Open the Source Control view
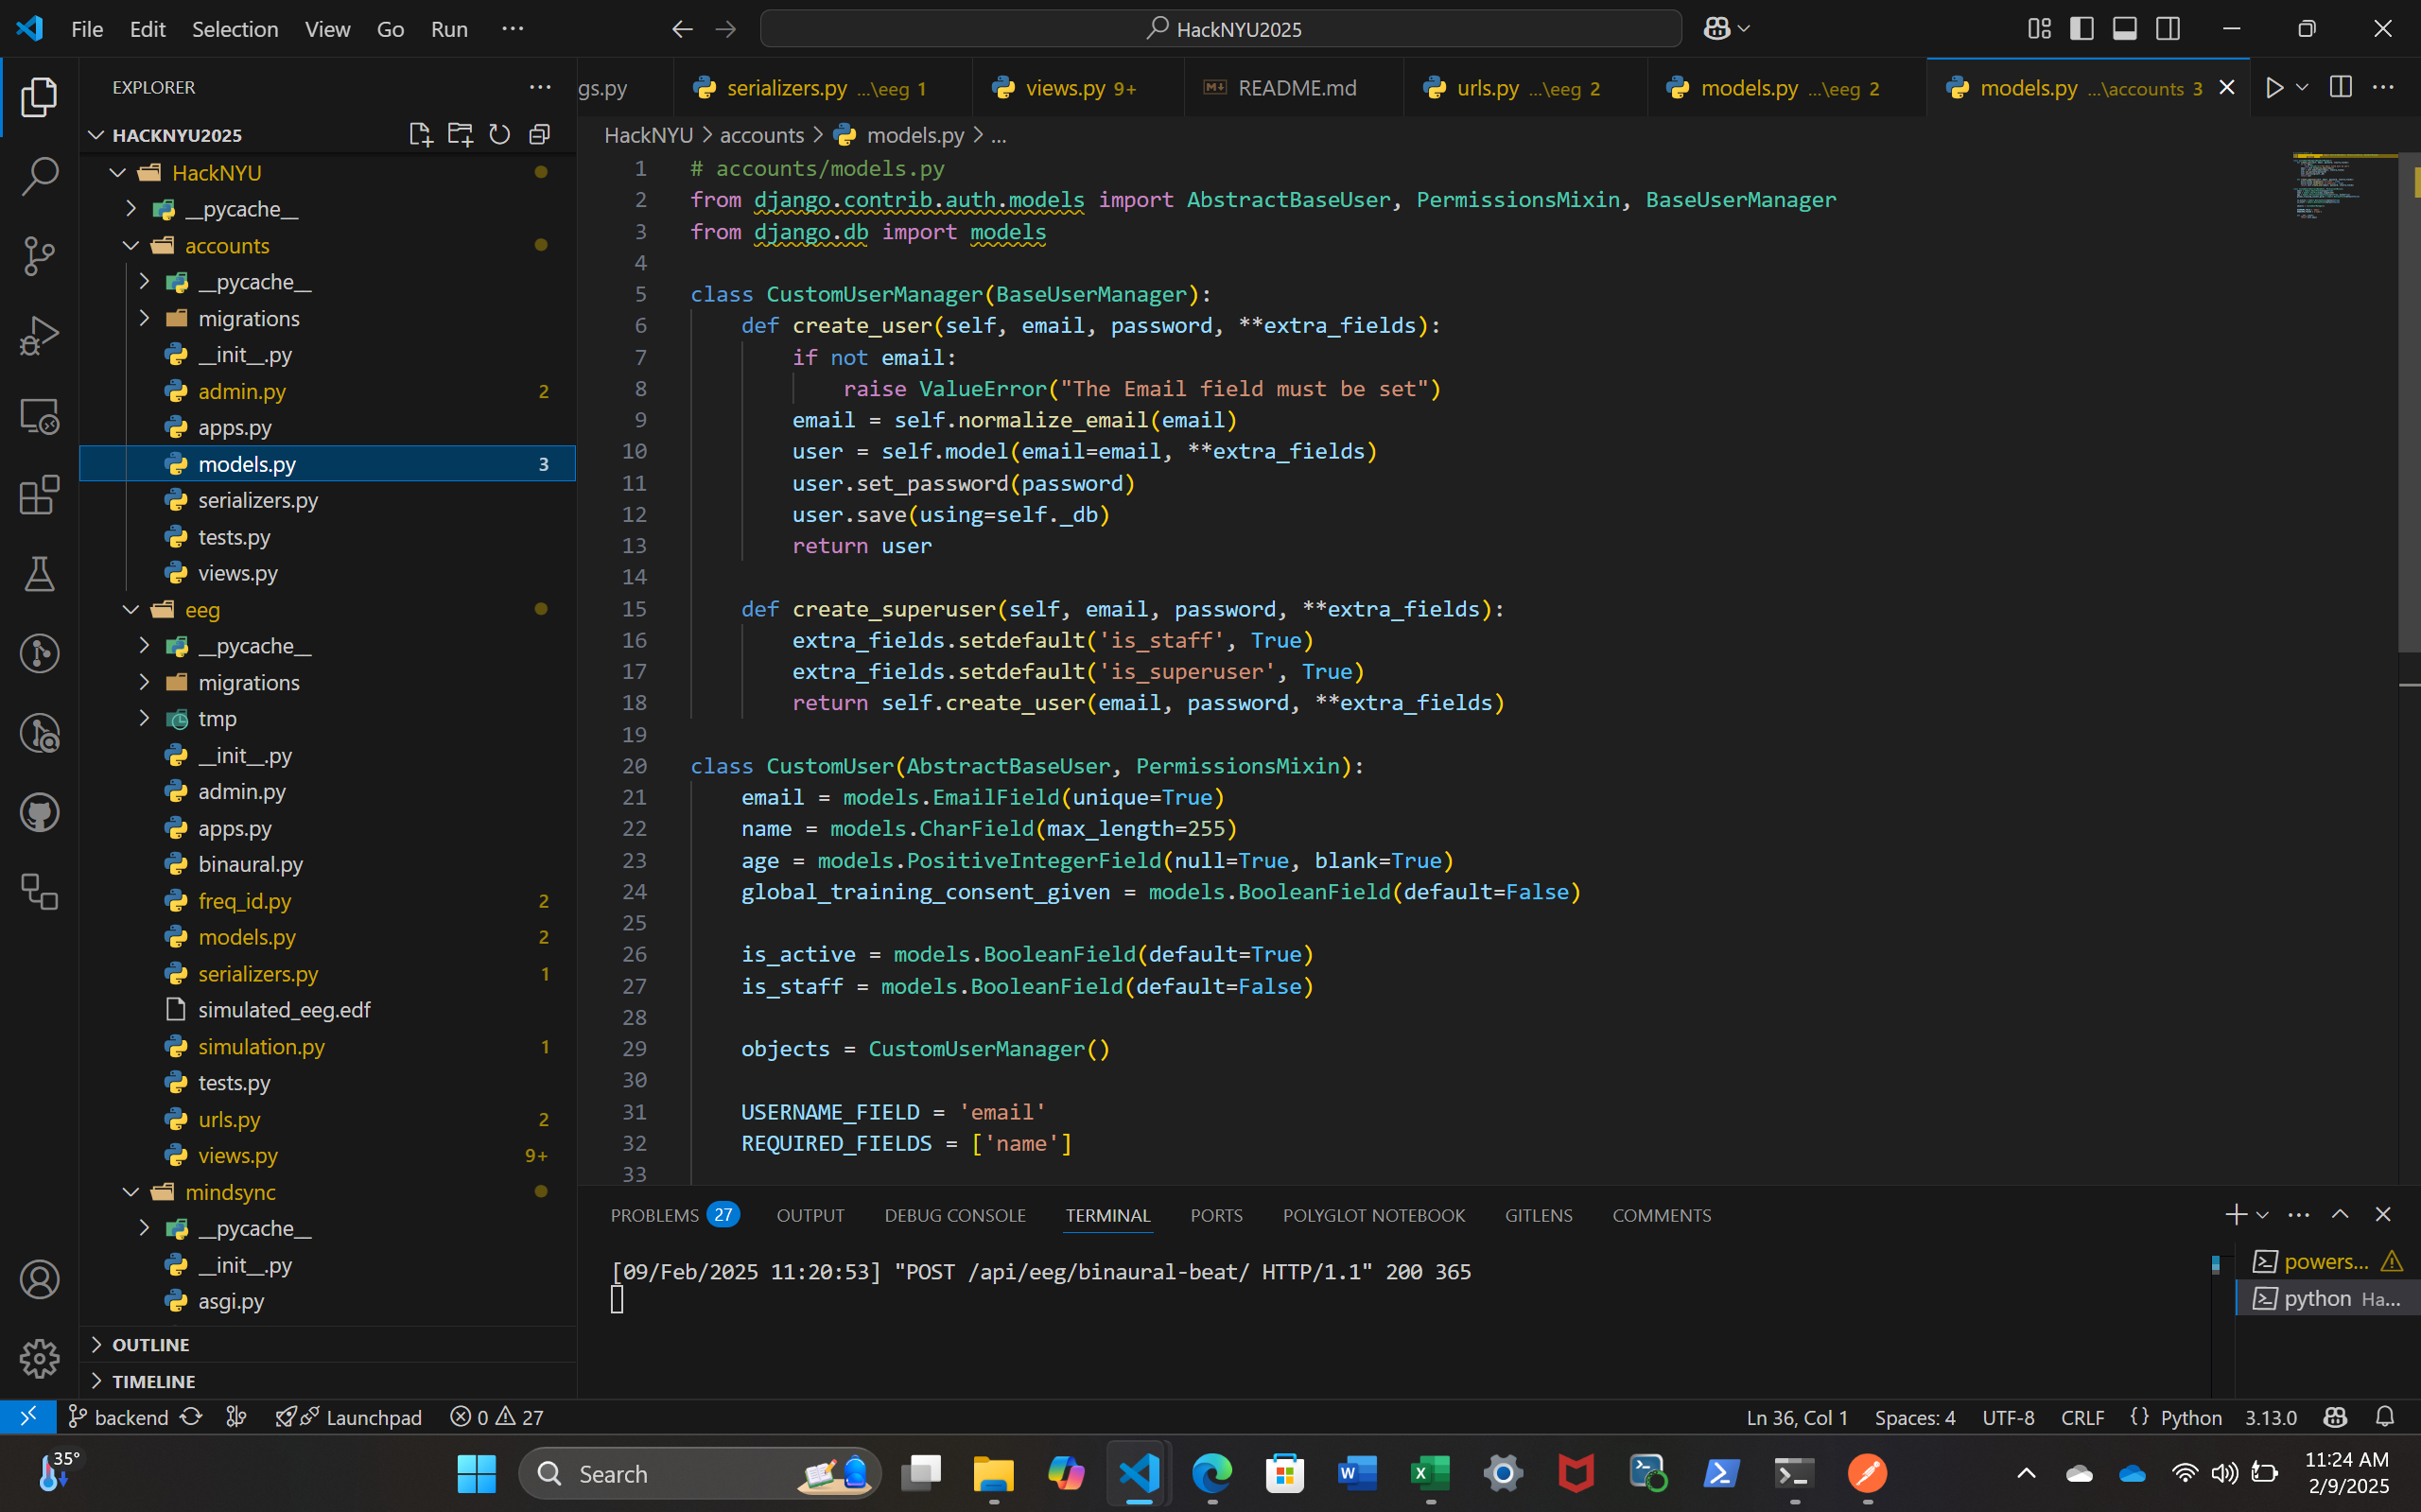2421x1512 pixels. click(x=39, y=255)
